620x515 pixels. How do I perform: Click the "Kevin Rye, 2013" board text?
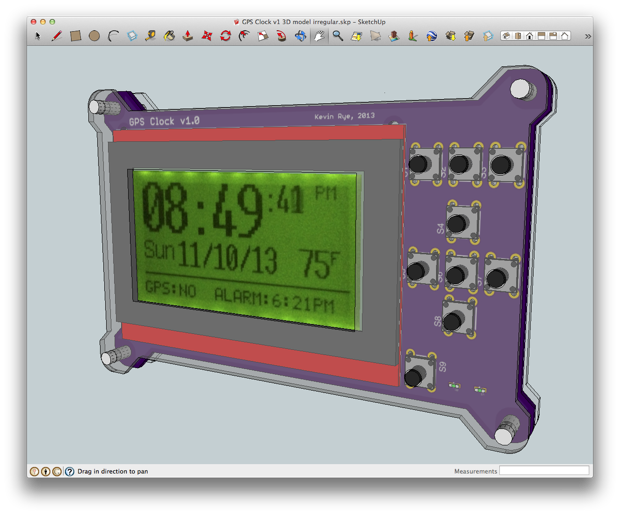coord(344,116)
